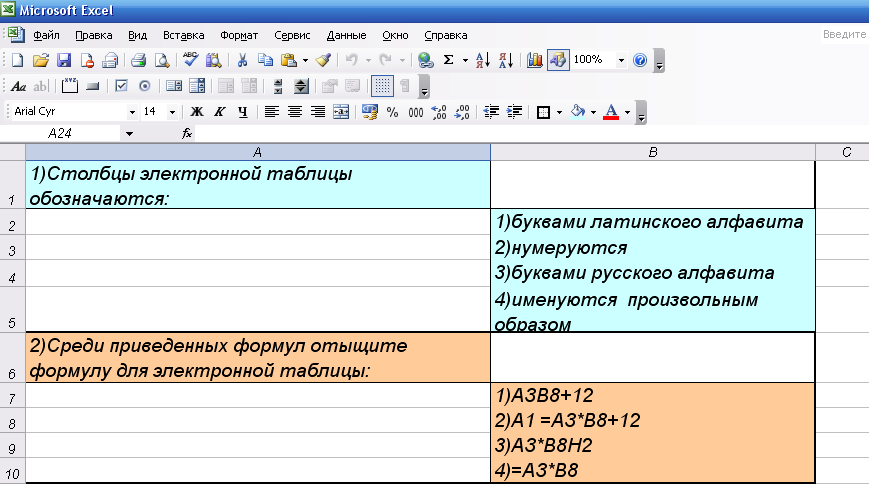Screen dimensions: 869x485
Task: Open the research binoculars-book icon
Action: 213,60
